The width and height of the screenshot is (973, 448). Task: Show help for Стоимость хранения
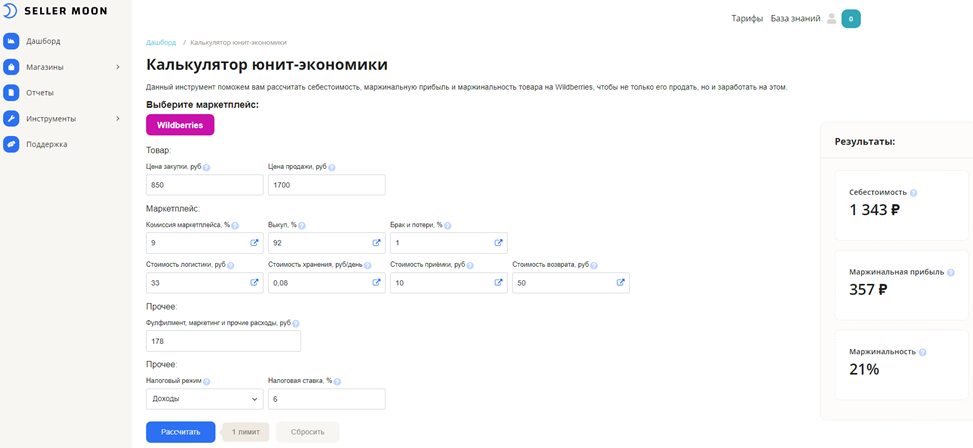click(367, 266)
